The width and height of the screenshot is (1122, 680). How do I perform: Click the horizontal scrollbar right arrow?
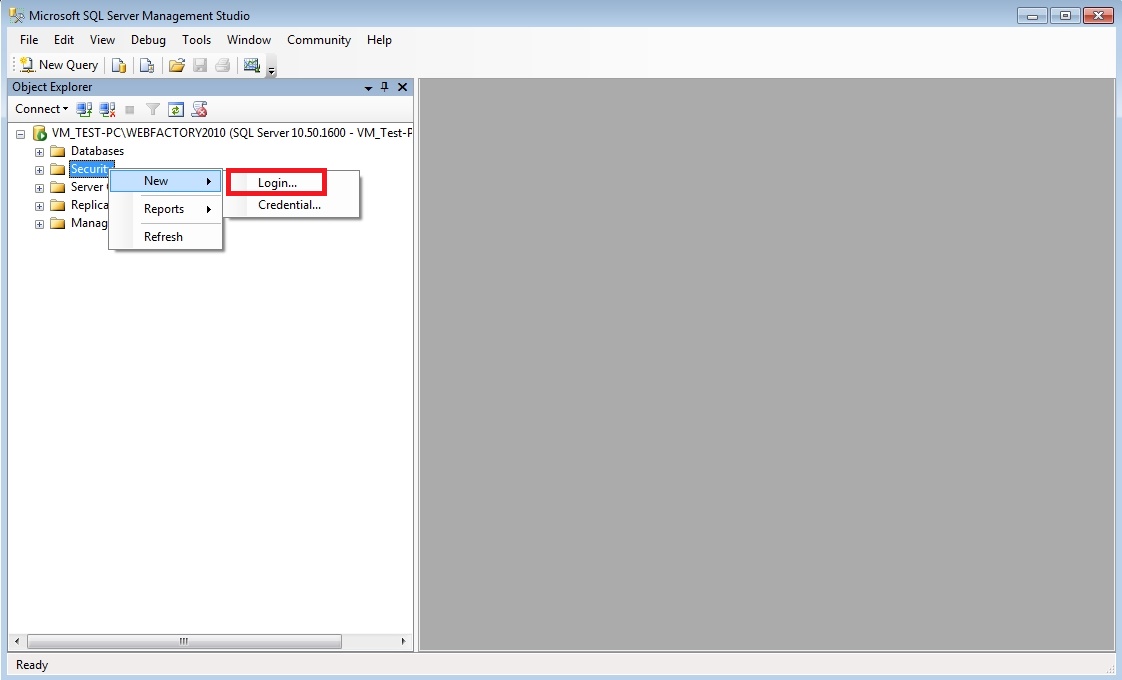pos(404,641)
